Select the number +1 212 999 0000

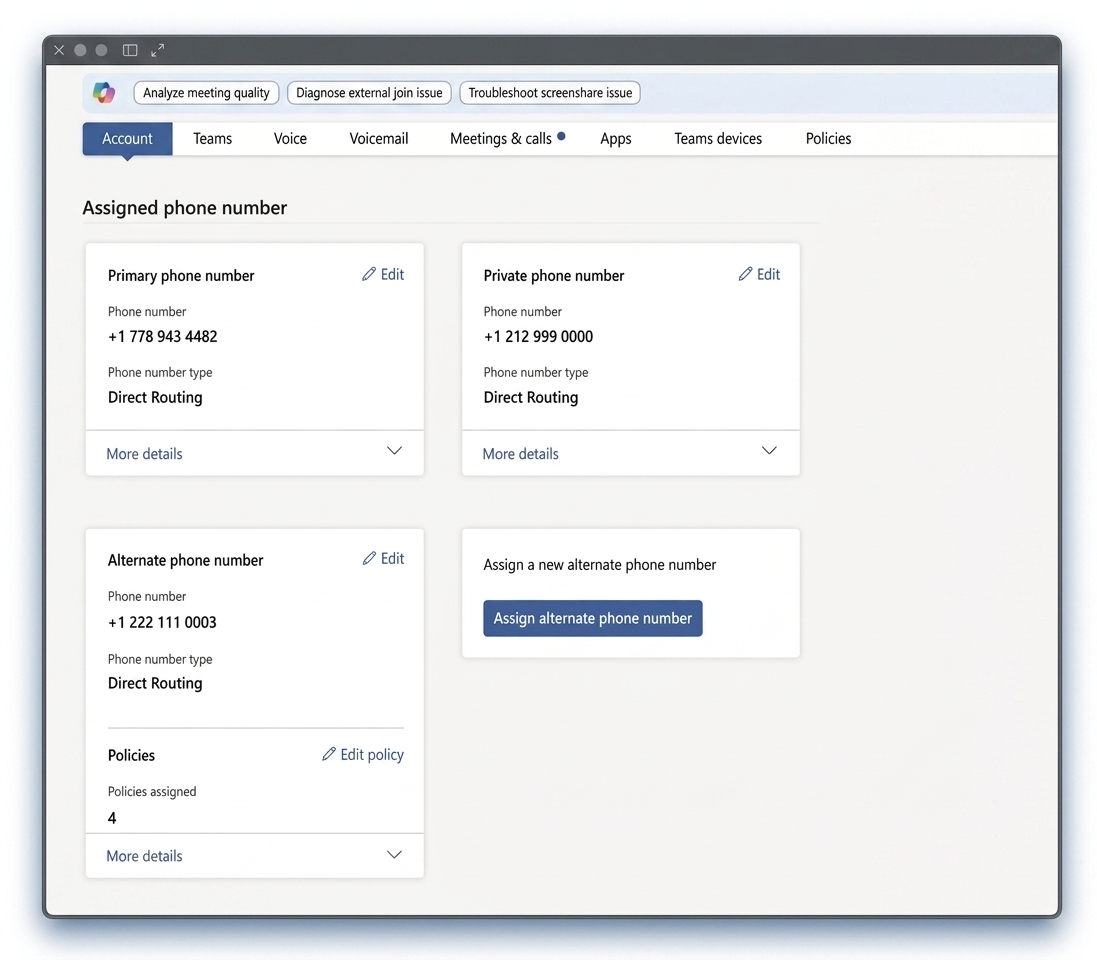[538, 337]
